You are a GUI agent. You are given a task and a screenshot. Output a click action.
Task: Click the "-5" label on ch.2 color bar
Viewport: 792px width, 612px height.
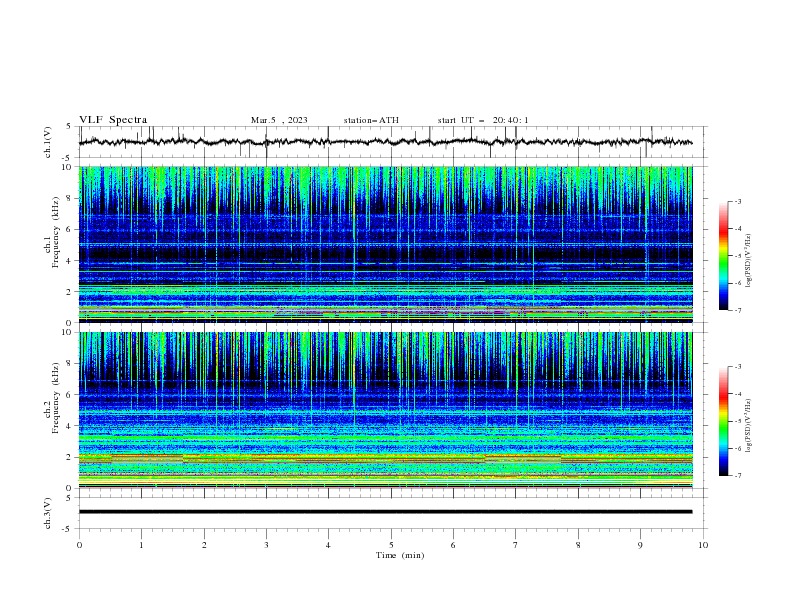(738, 421)
